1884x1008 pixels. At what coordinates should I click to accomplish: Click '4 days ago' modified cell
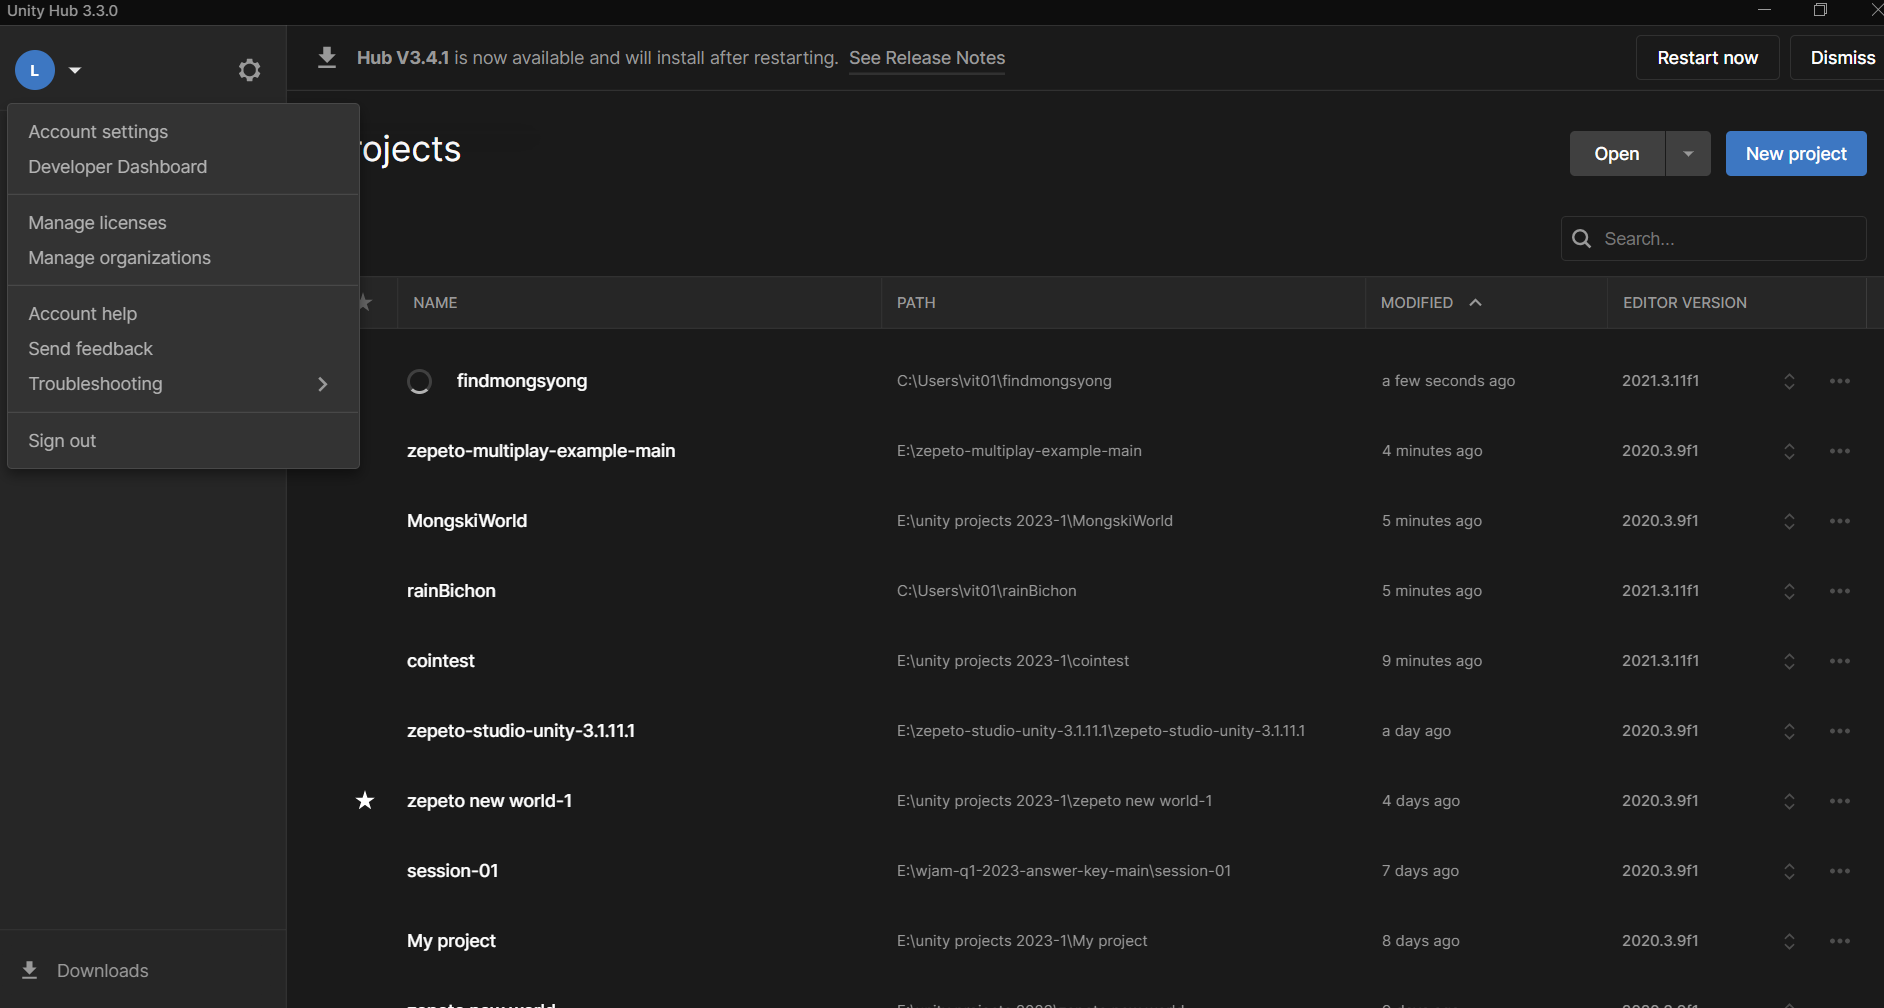tap(1421, 801)
